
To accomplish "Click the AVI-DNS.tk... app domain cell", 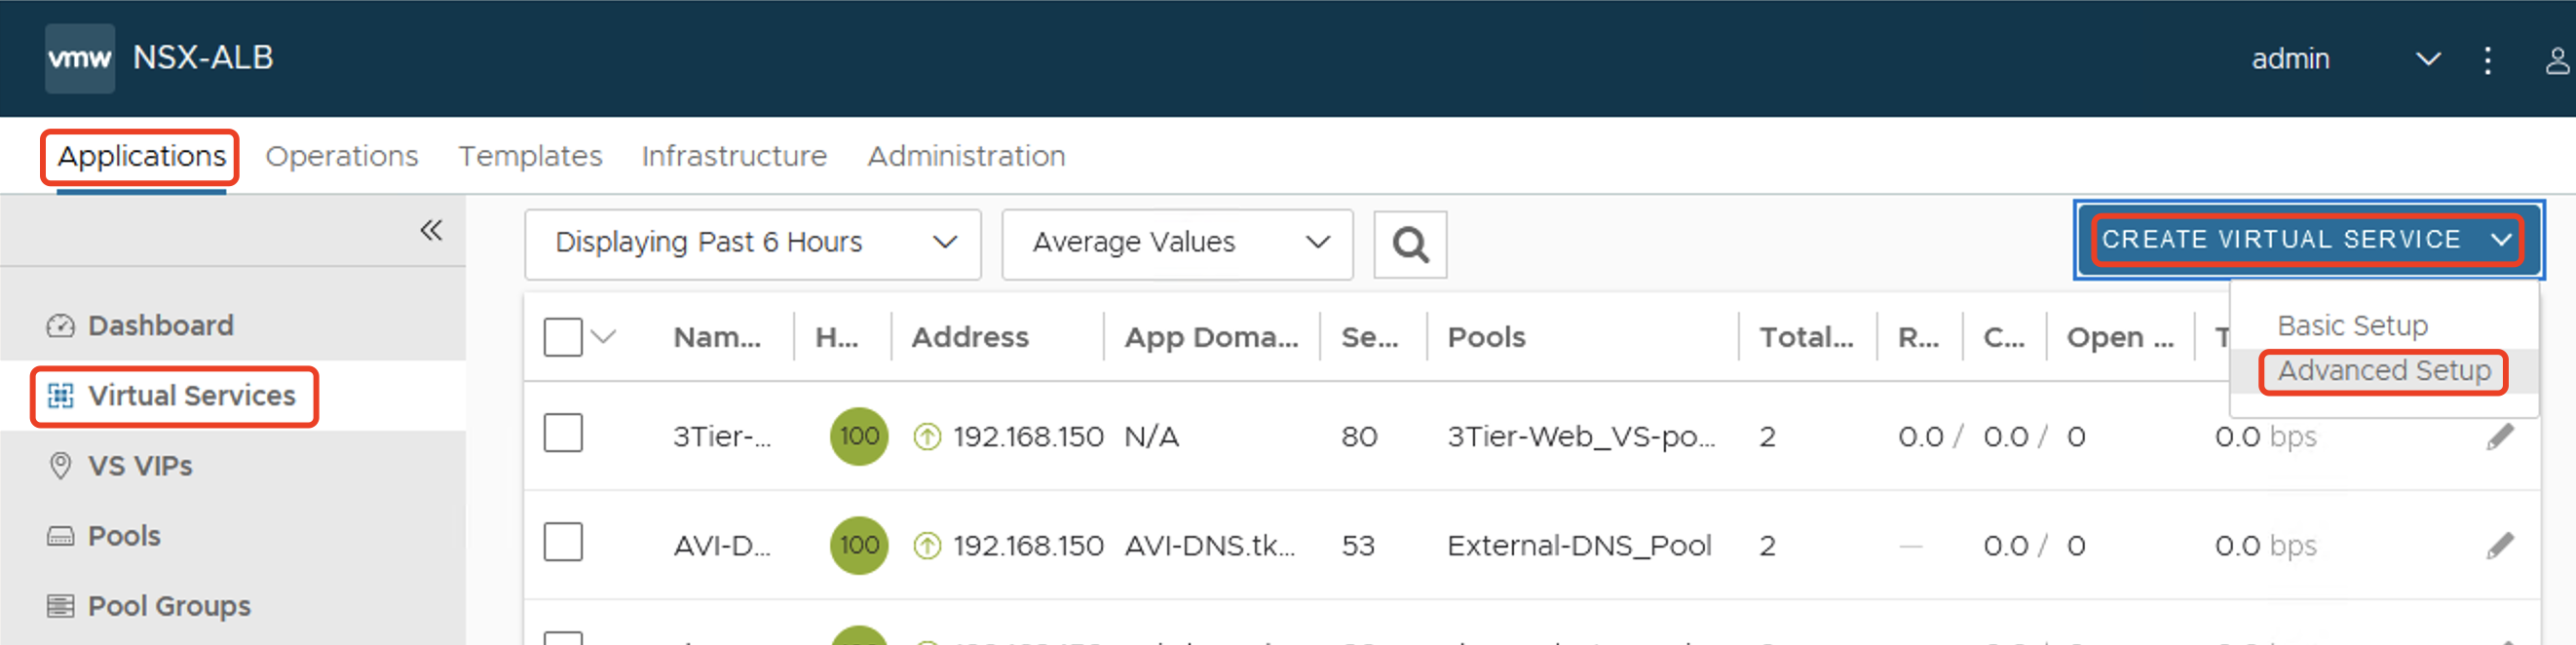I will [x=1209, y=546].
